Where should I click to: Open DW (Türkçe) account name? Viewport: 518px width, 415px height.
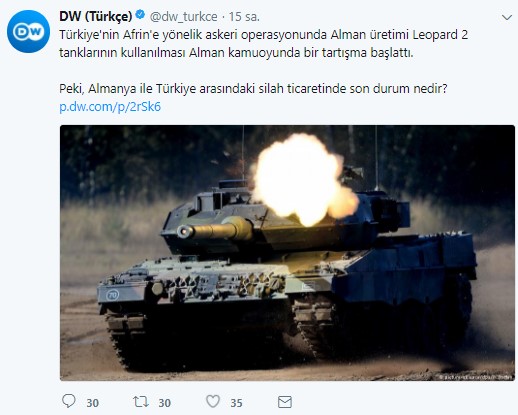click(x=96, y=16)
